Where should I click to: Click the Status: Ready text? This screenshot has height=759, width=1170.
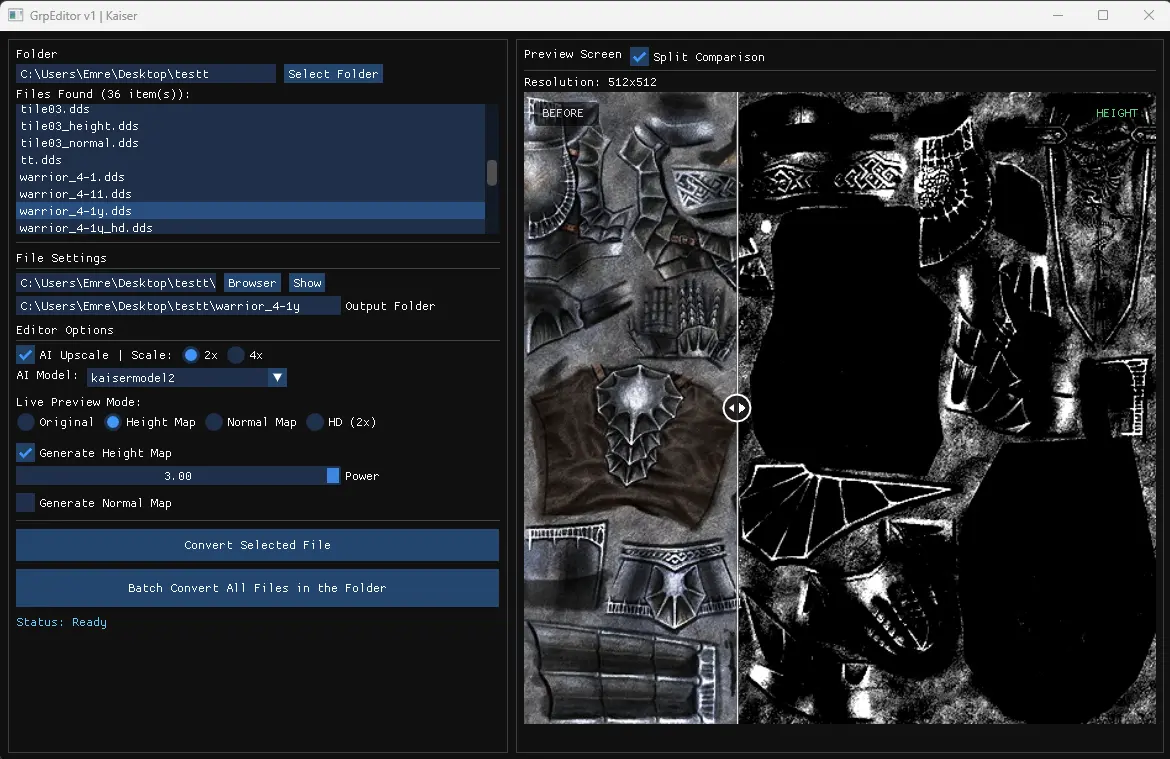click(x=61, y=622)
